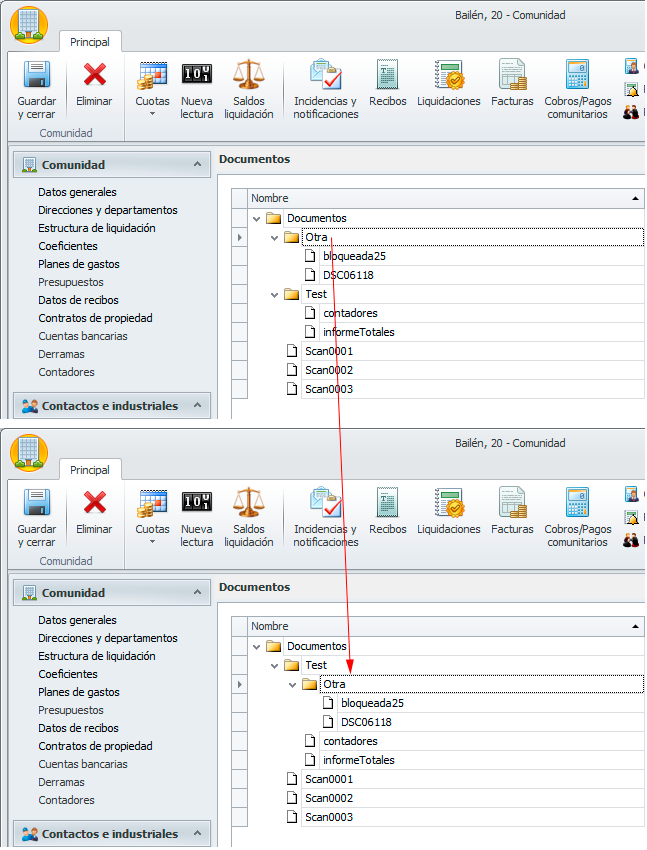Open Contadores link in upper sidebar
The width and height of the screenshot is (647, 850).
[66, 372]
